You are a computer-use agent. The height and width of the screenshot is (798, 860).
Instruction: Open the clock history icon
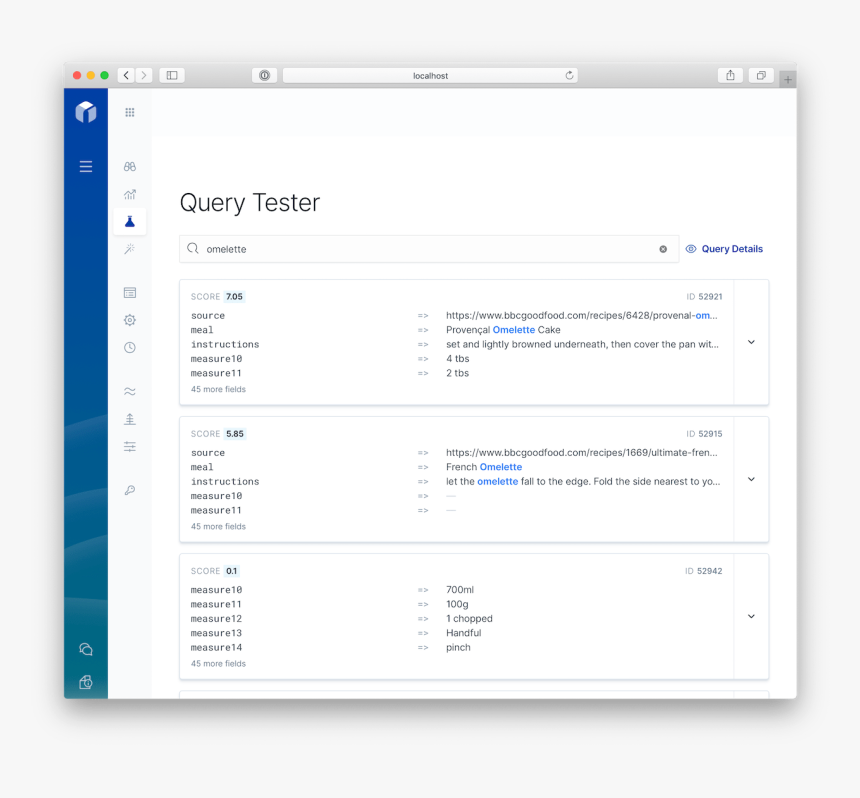click(129, 348)
